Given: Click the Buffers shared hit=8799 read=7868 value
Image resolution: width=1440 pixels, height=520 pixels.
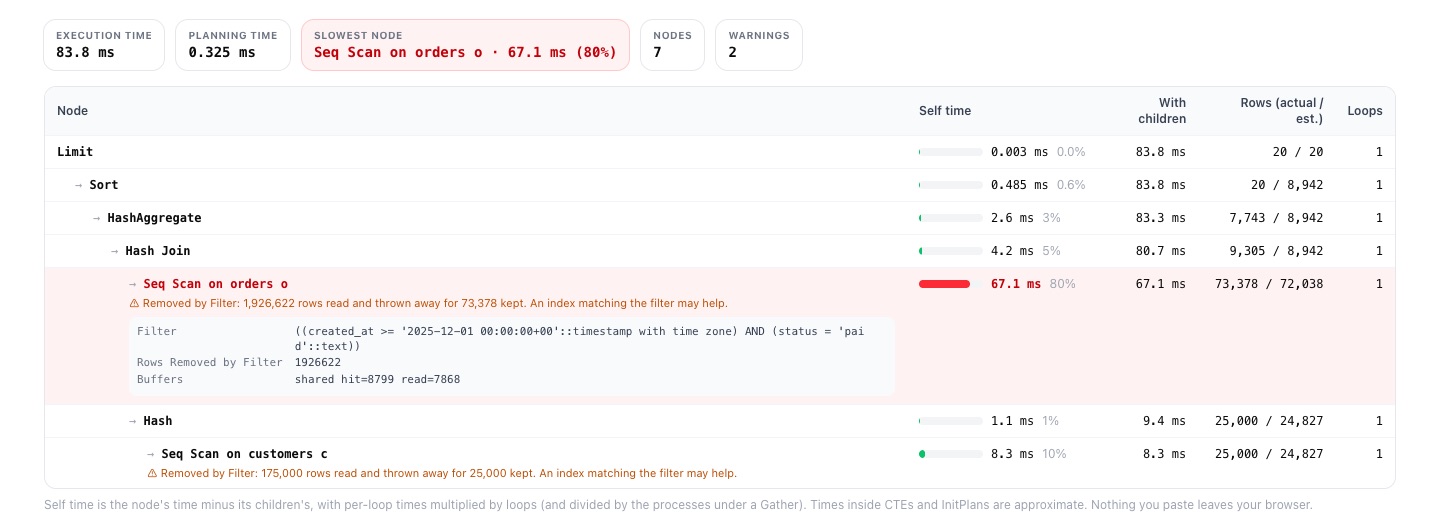Looking at the screenshot, I should pyautogui.click(x=377, y=380).
